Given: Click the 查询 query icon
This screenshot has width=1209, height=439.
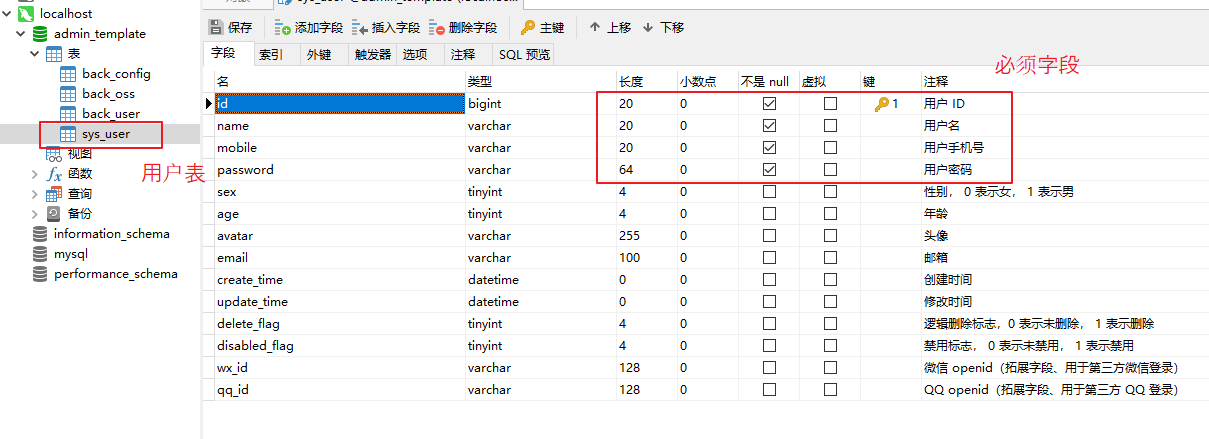Looking at the screenshot, I should coord(54,194).
